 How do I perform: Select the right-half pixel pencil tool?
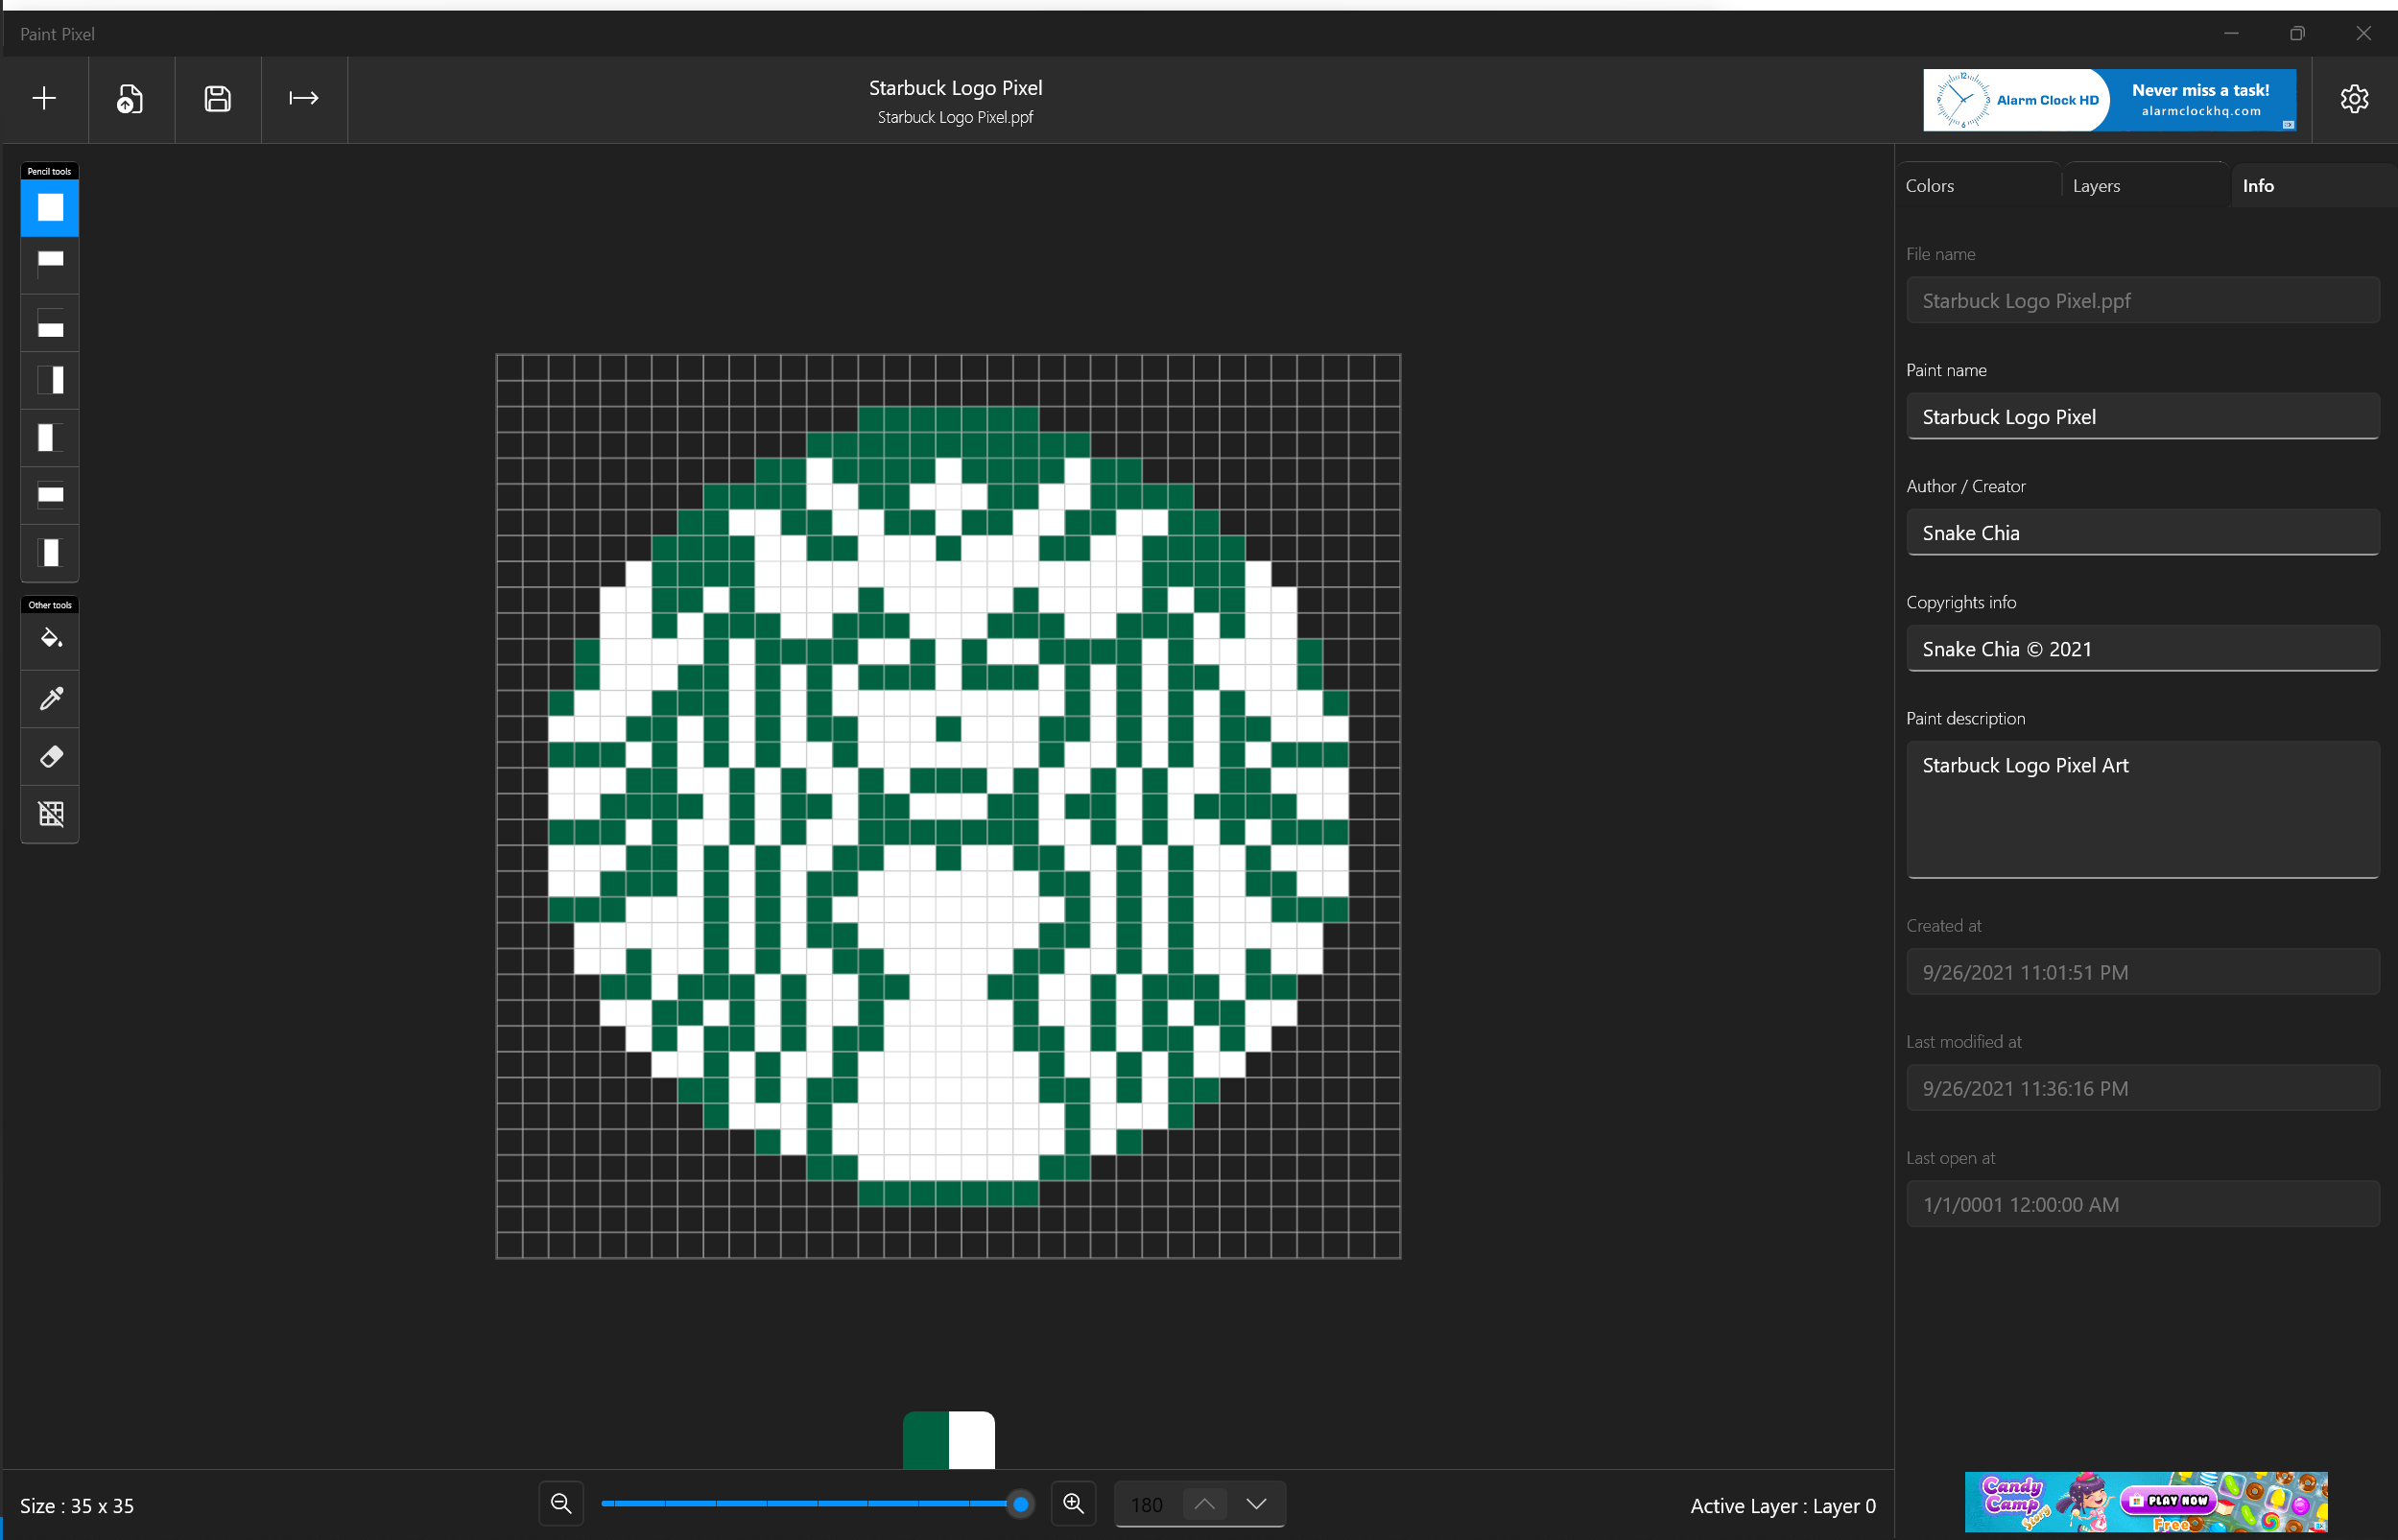coord(50,380)
